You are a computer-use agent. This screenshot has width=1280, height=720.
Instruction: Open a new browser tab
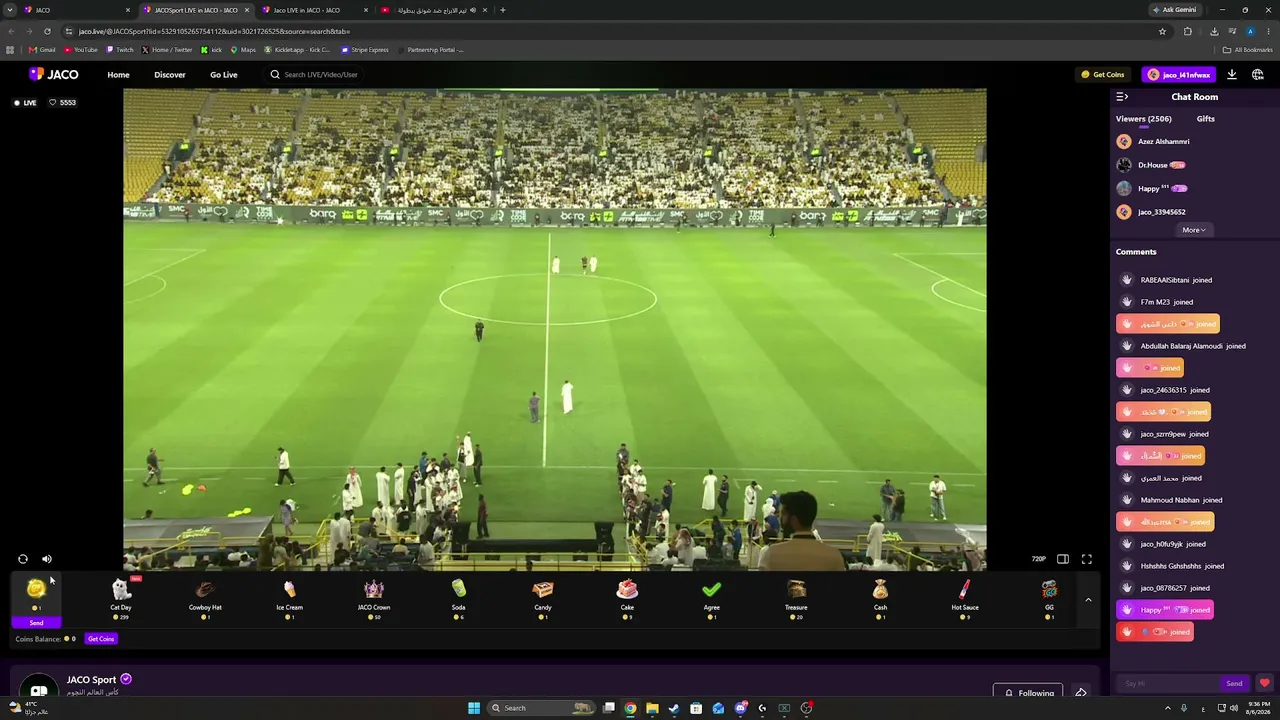coord(503,10)
